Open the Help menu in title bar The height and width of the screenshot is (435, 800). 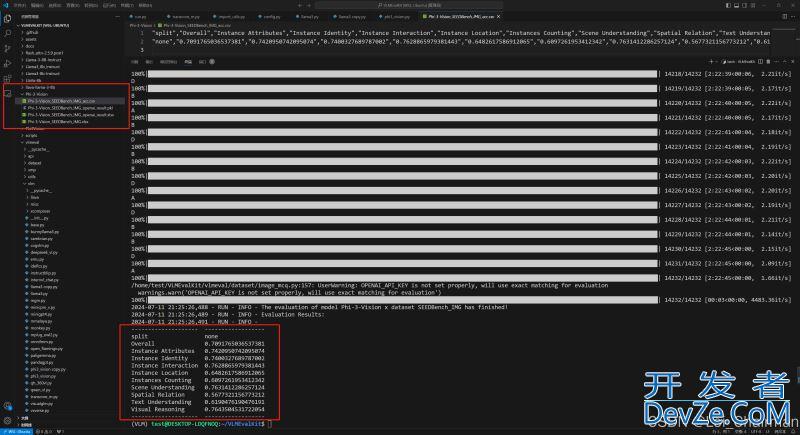(x=145, y=5)
